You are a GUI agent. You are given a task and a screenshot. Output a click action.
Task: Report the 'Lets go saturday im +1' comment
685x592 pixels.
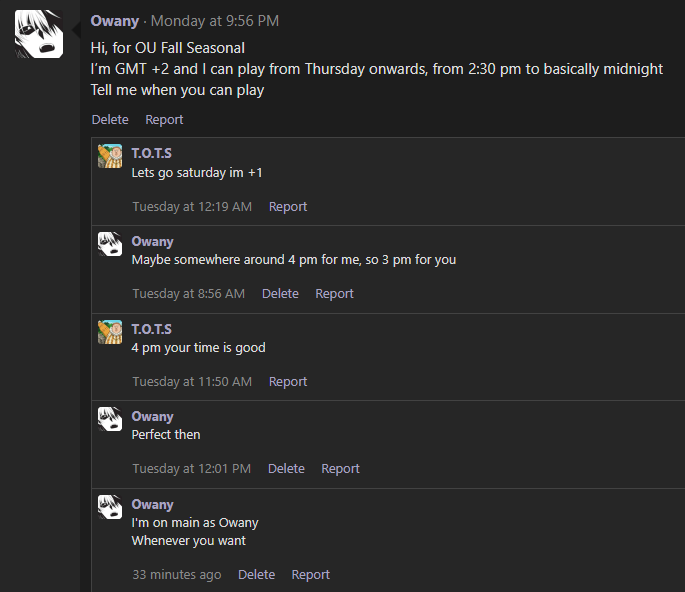pos(288,206)
